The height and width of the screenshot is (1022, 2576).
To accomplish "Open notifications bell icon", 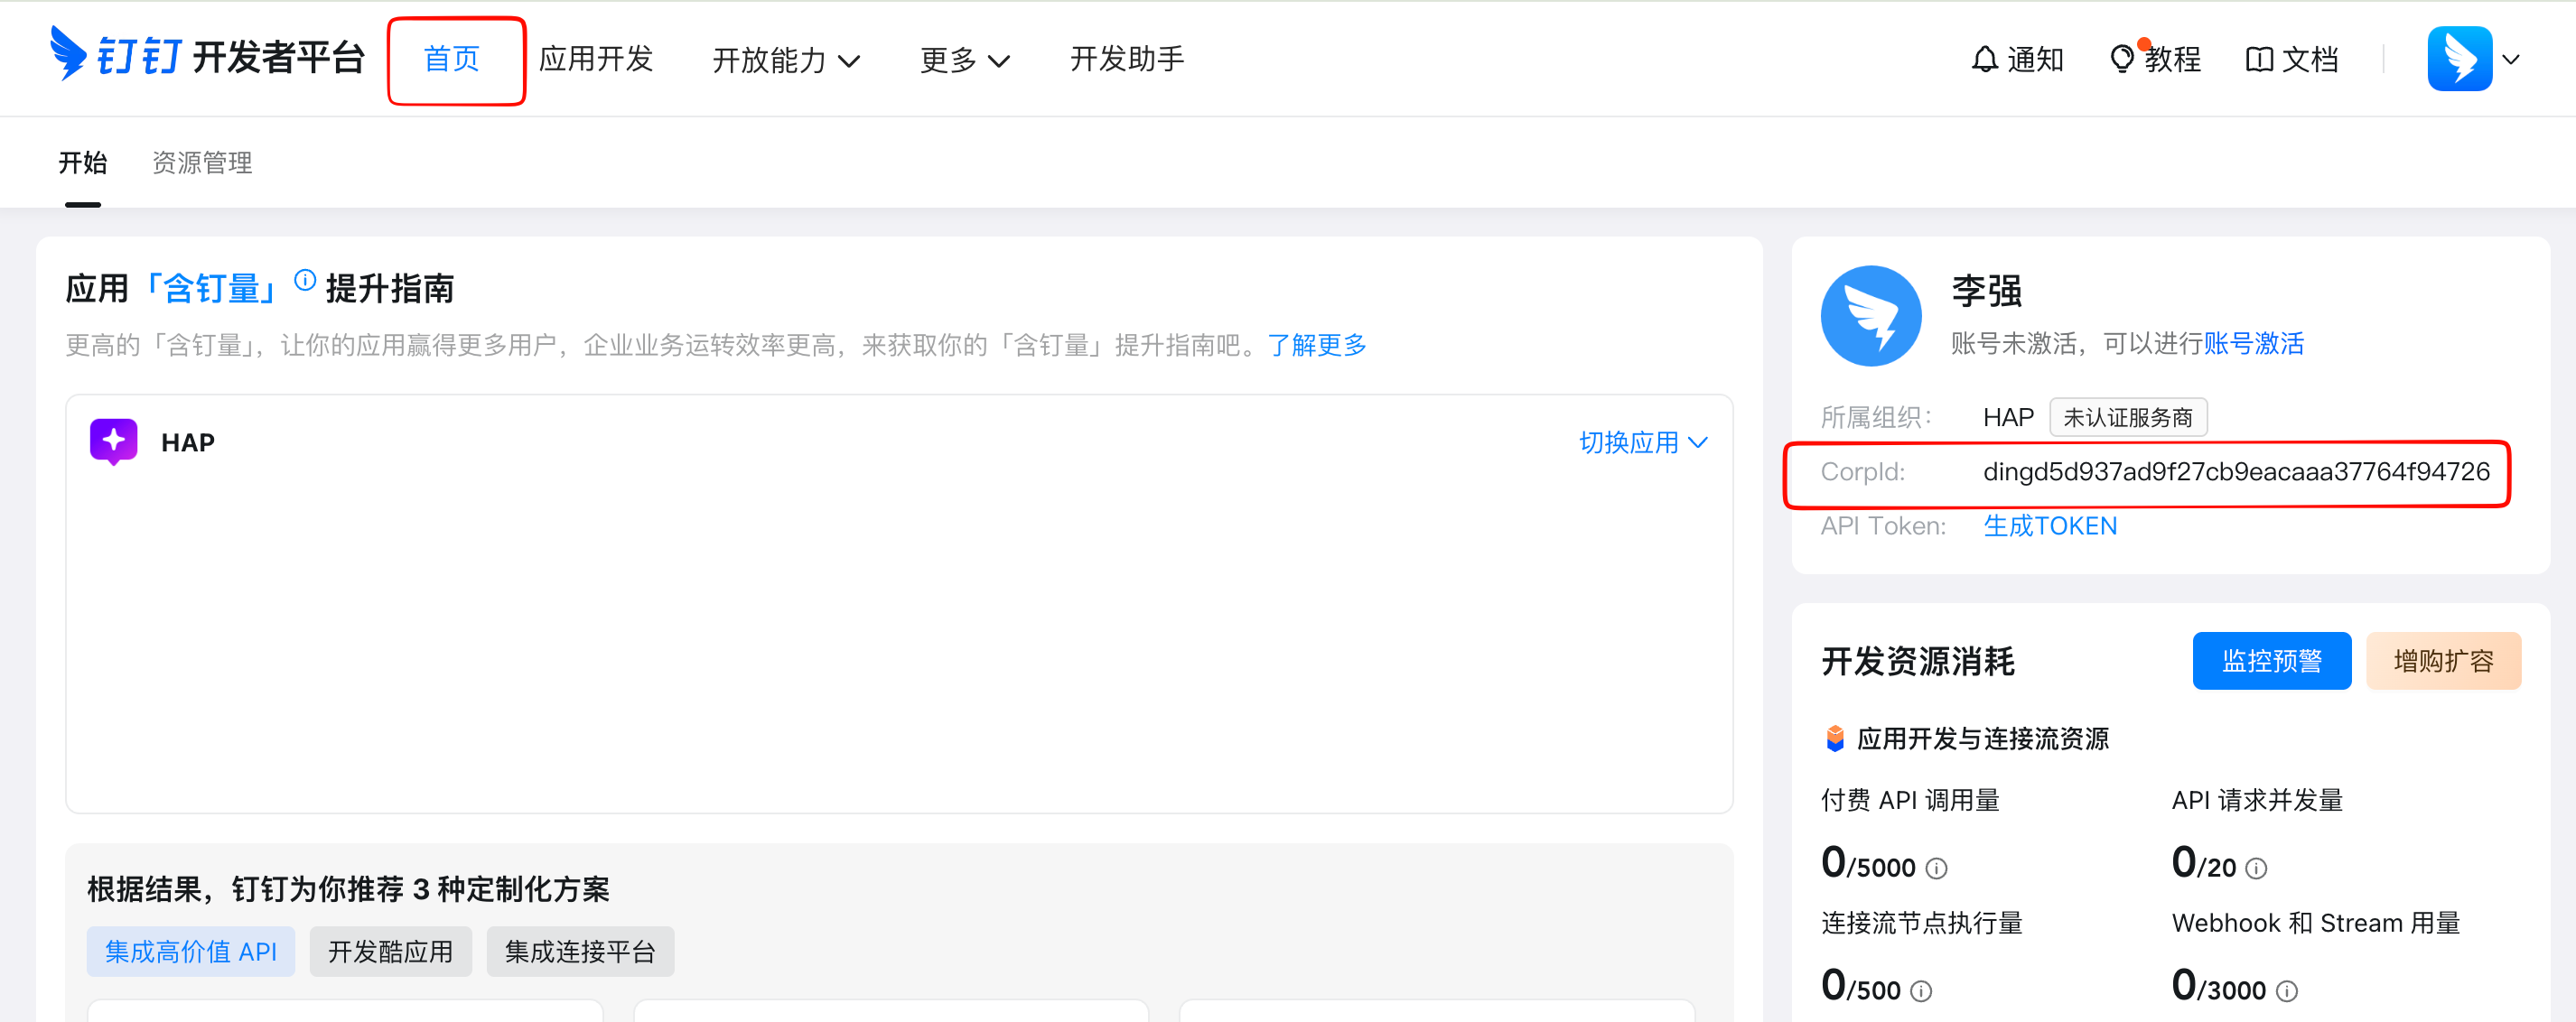I will click(1984, 60).
